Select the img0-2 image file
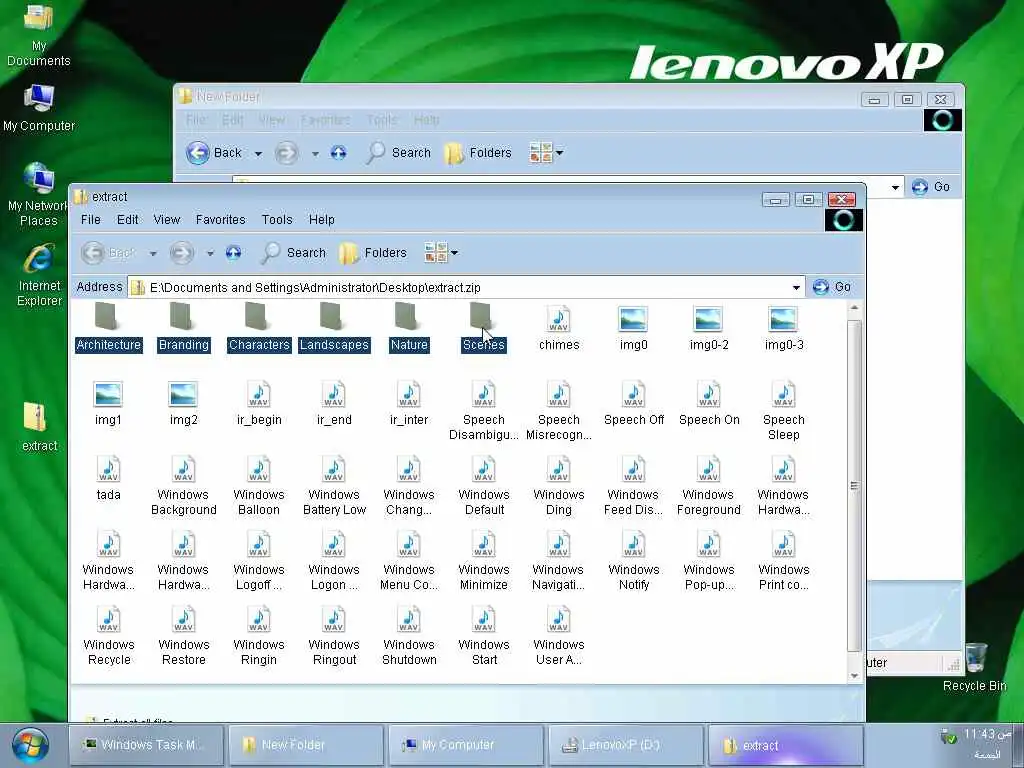 [x=709, y=328]
